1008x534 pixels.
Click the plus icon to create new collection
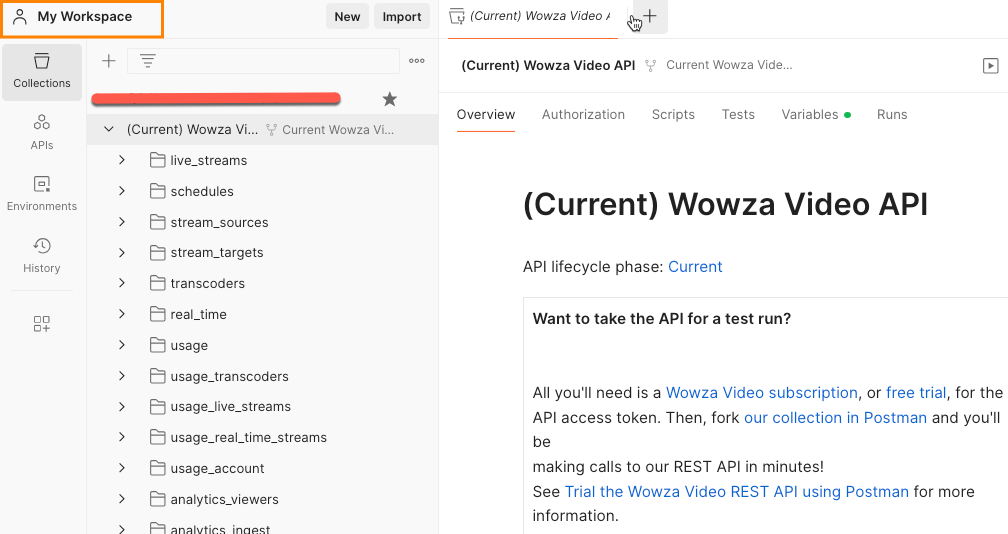(109, 61)
